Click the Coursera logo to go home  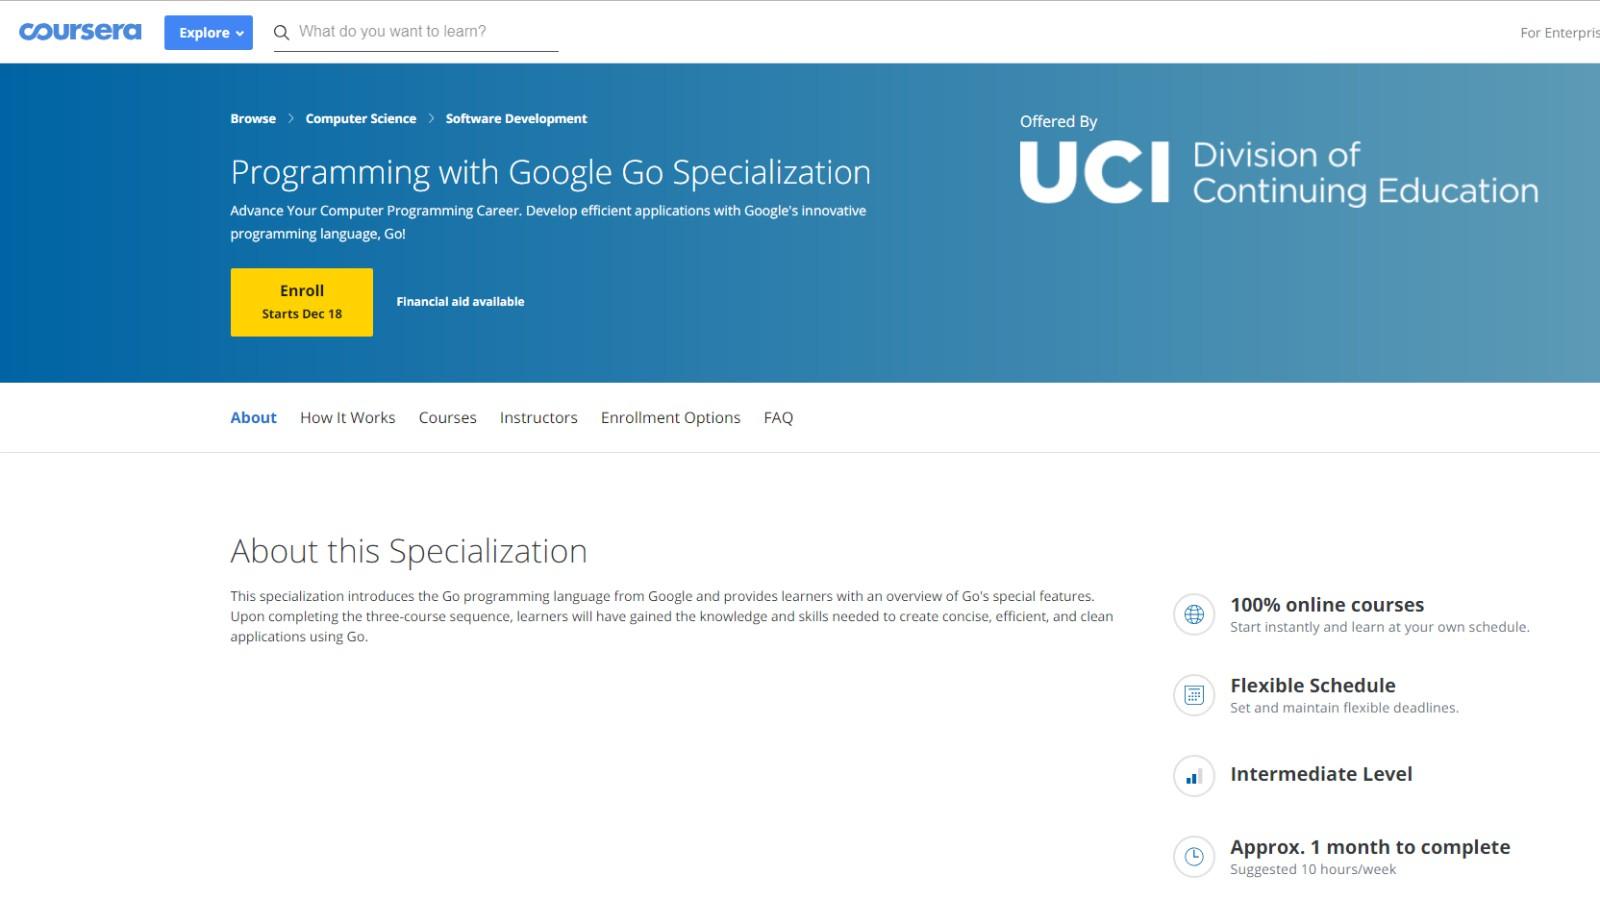click(x=80, y=31)
